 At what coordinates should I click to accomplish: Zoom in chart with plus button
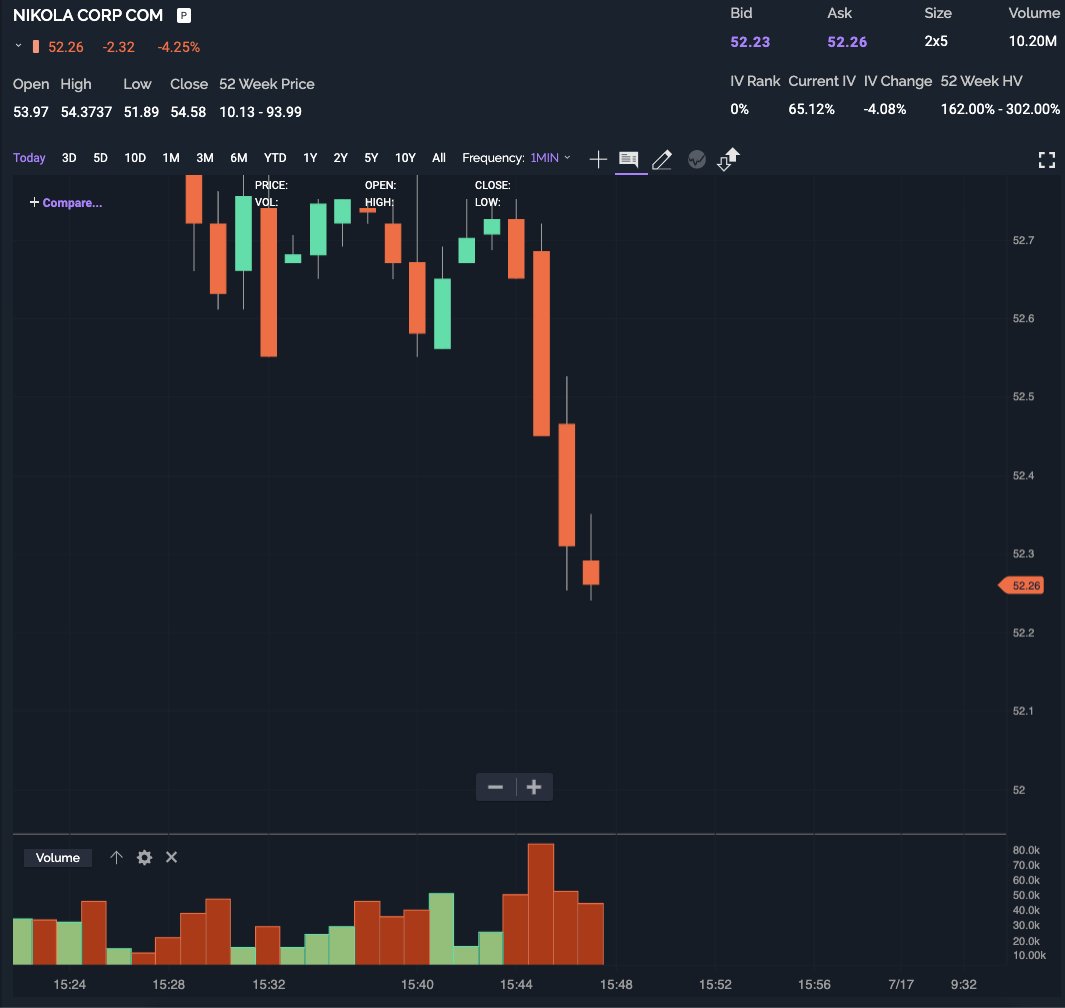[534, 787]
